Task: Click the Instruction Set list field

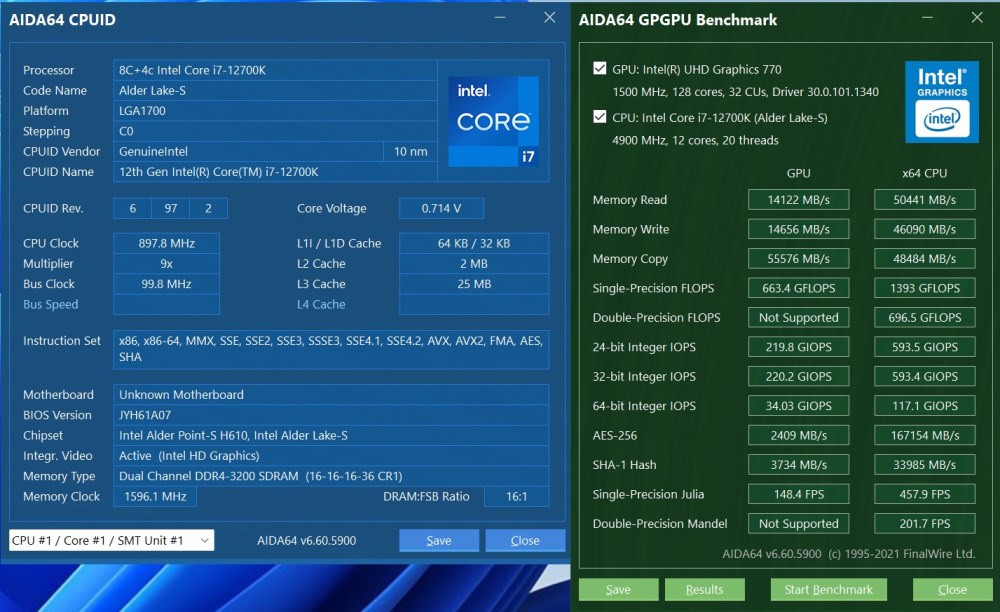Action: pyautogui.click(x=331, y=349)
